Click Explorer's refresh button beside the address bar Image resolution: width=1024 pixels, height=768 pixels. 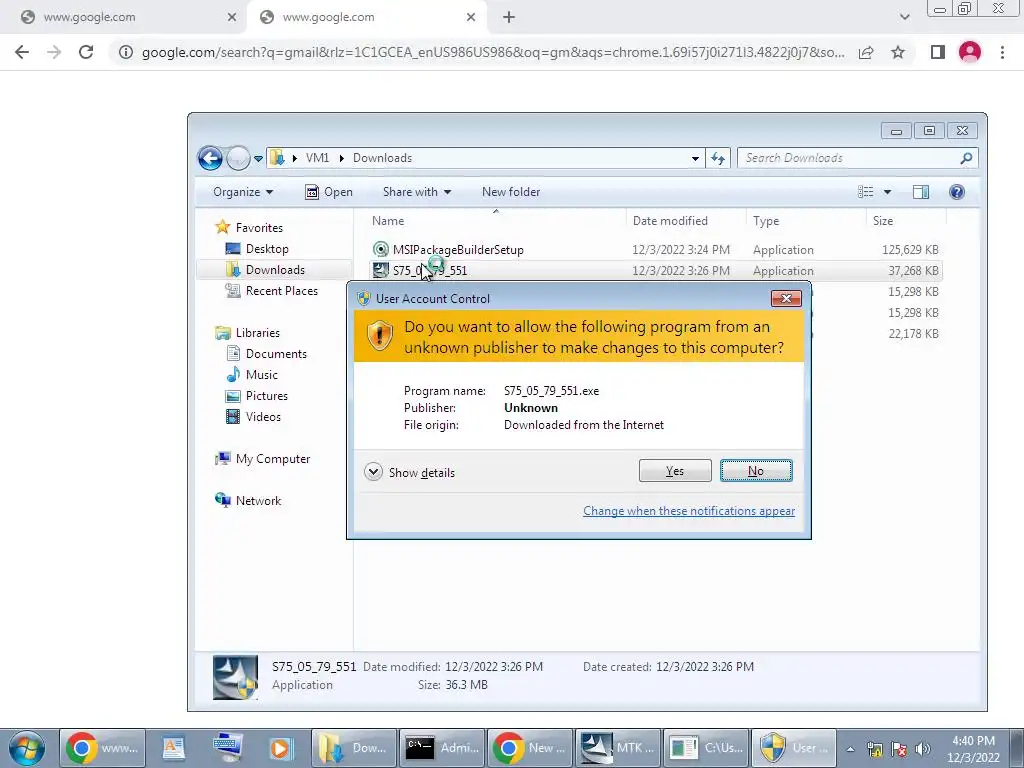pos(718,158)
